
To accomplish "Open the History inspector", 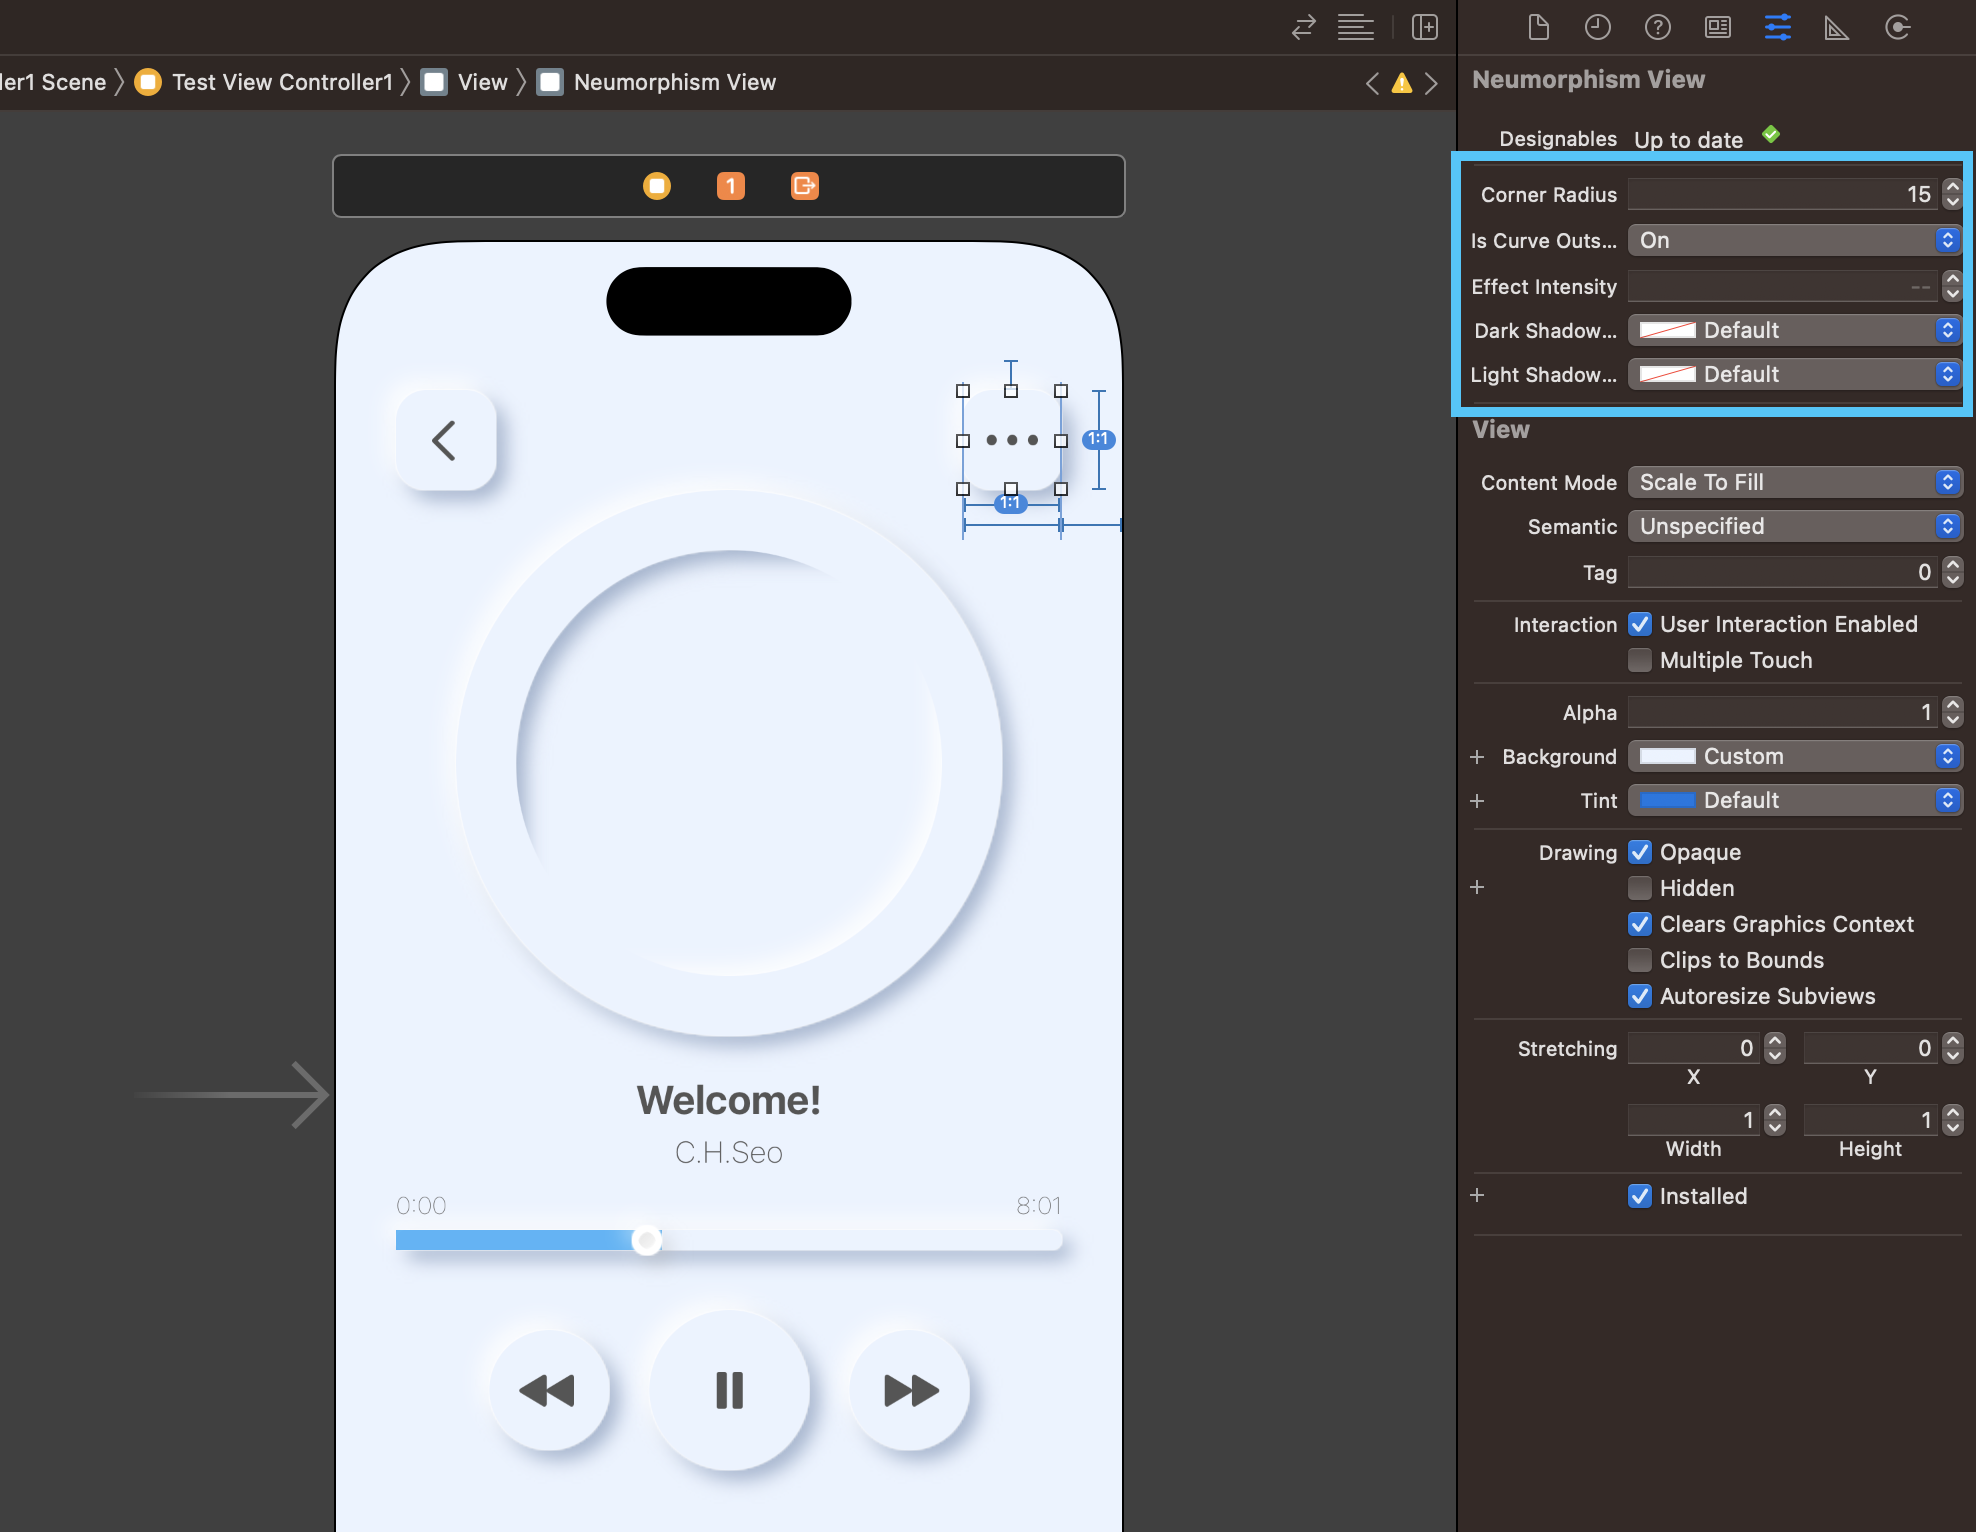I will coord(1597,27).
